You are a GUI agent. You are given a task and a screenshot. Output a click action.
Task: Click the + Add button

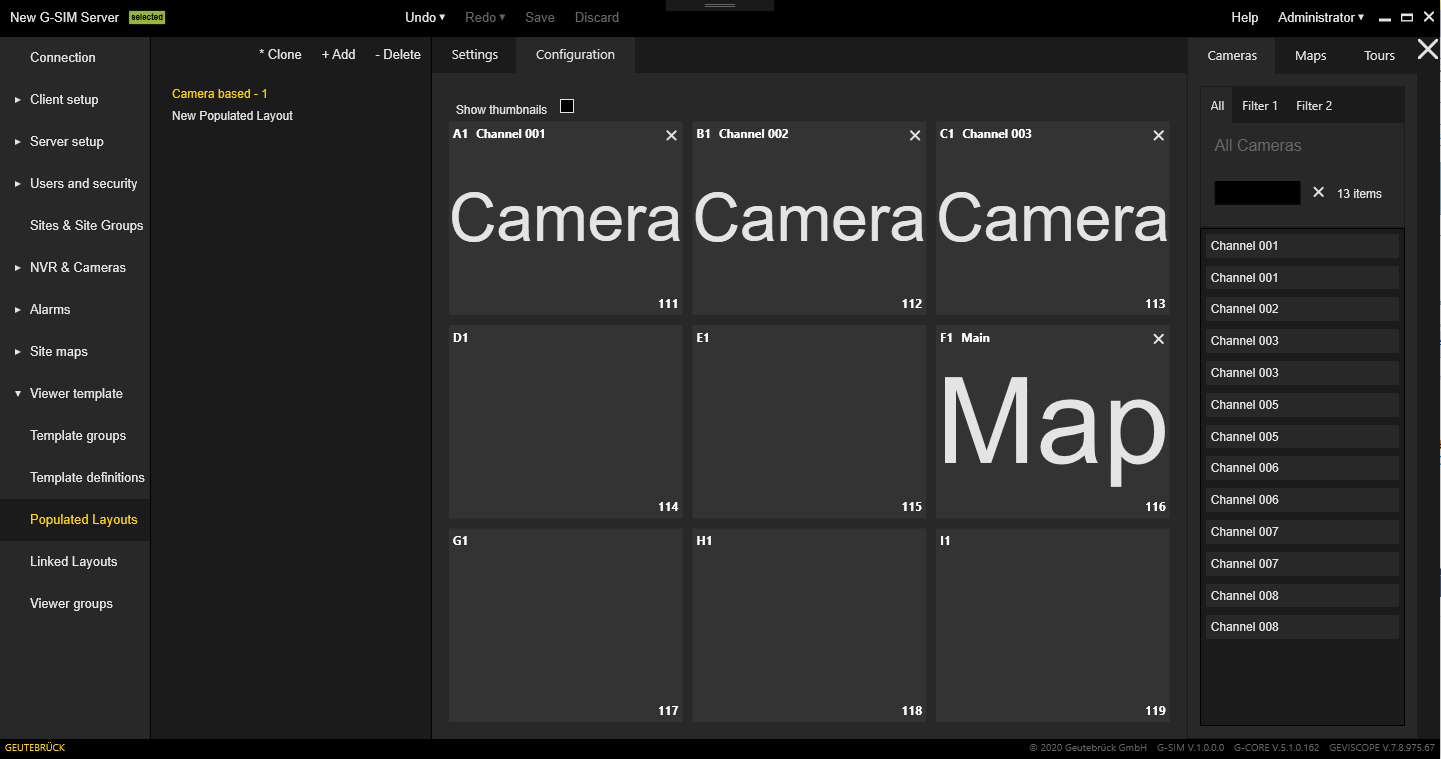pyautogui.click(x=338, y=55)
